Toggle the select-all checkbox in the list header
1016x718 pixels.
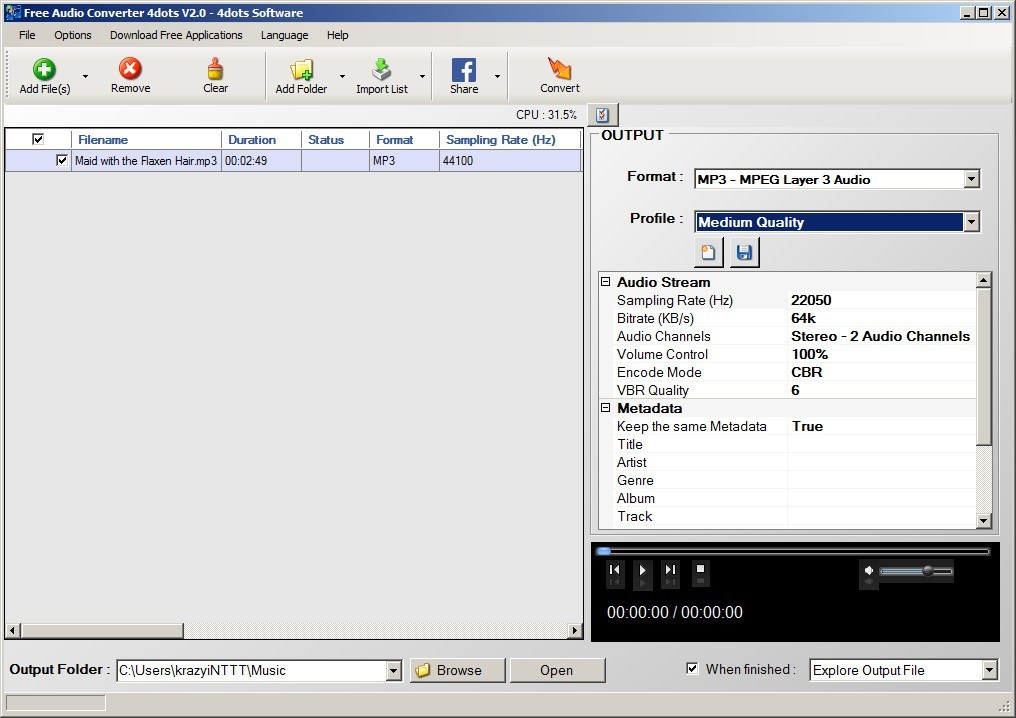pos(39,139)
